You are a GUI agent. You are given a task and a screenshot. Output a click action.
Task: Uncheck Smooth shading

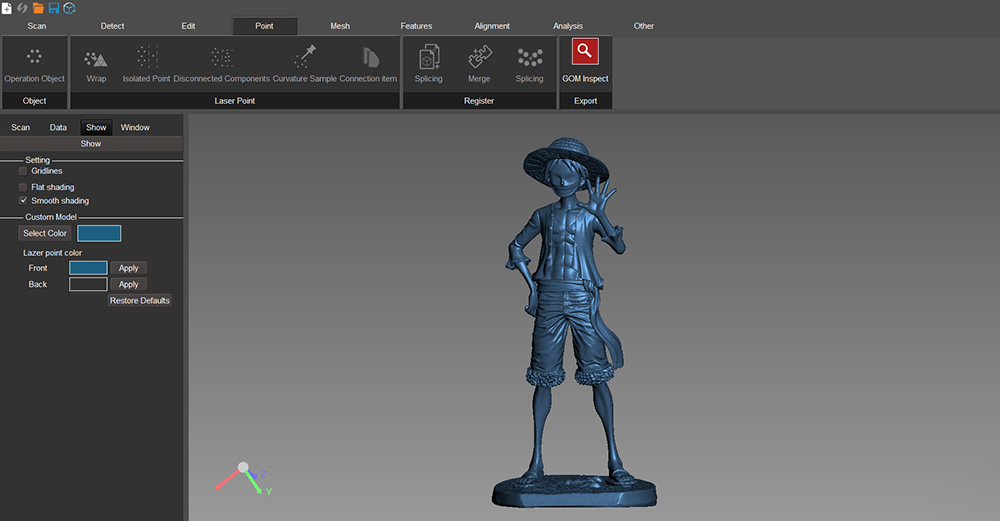point(23,200)
